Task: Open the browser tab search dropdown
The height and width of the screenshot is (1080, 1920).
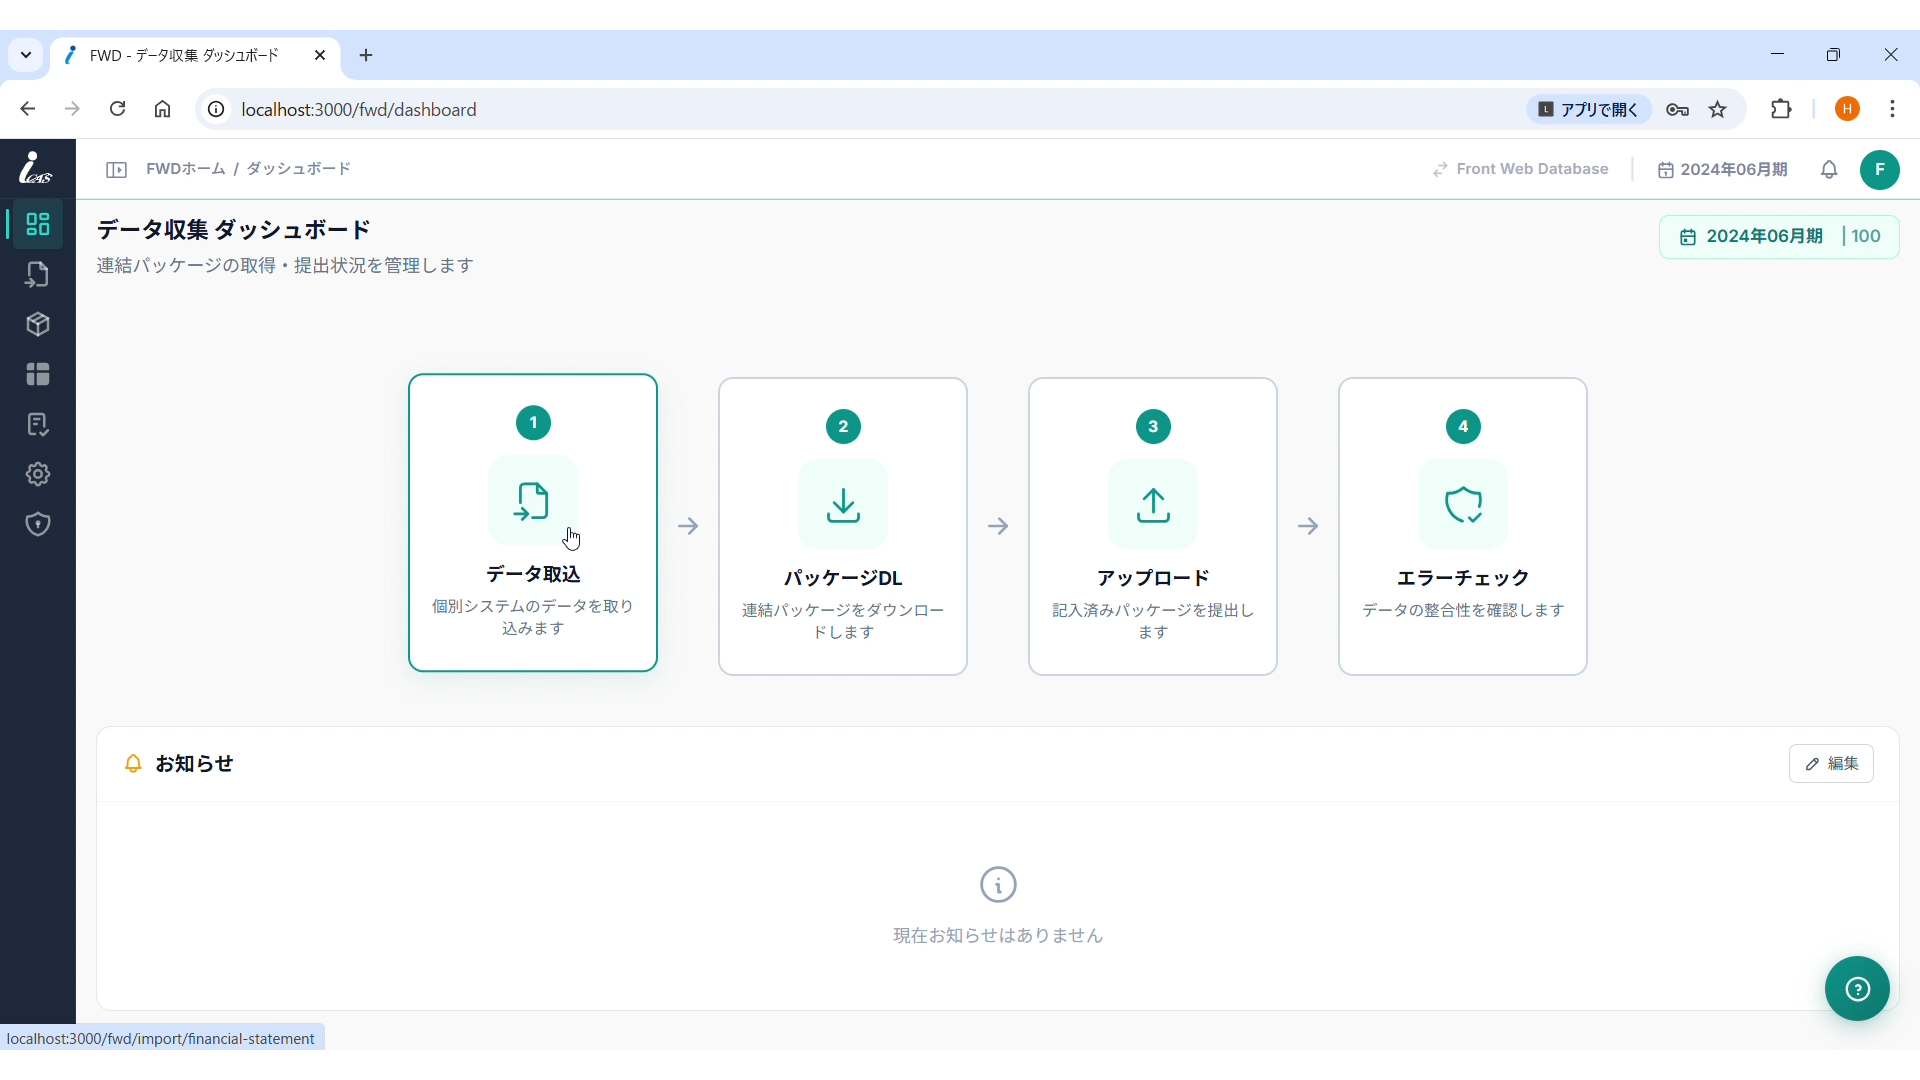Action: (26, 56)
